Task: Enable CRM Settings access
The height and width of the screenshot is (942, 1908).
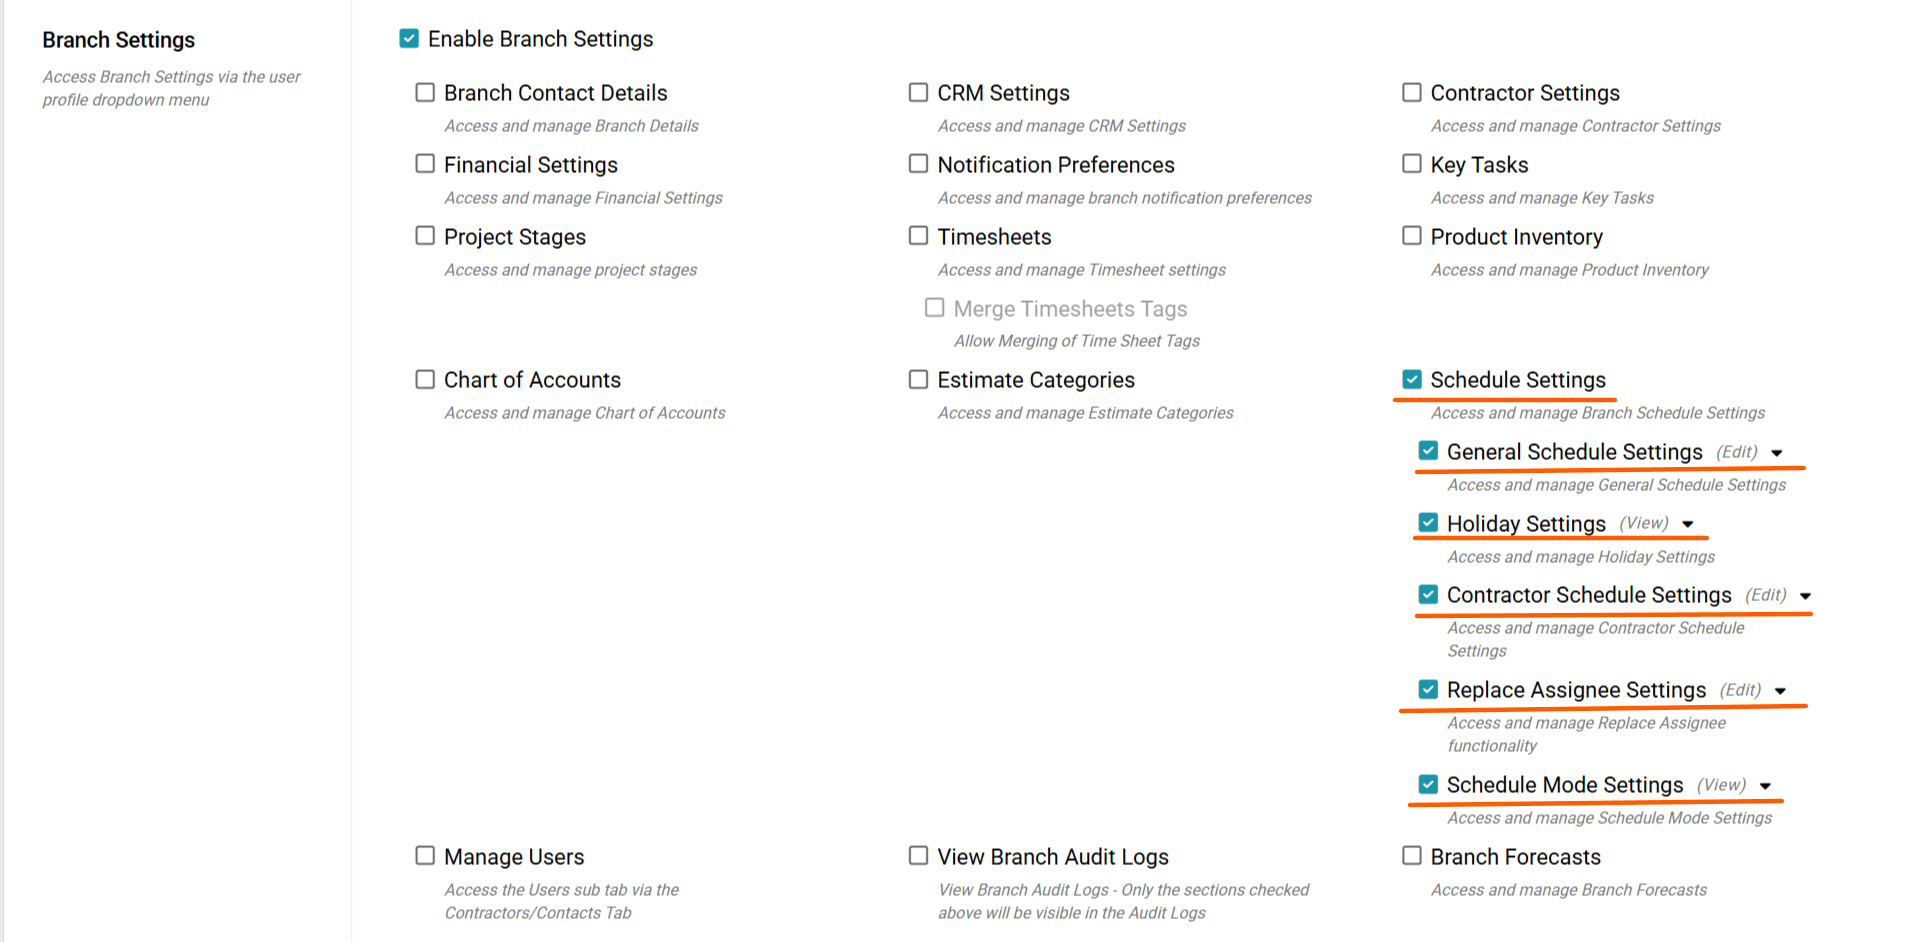Action: [918, 93]
